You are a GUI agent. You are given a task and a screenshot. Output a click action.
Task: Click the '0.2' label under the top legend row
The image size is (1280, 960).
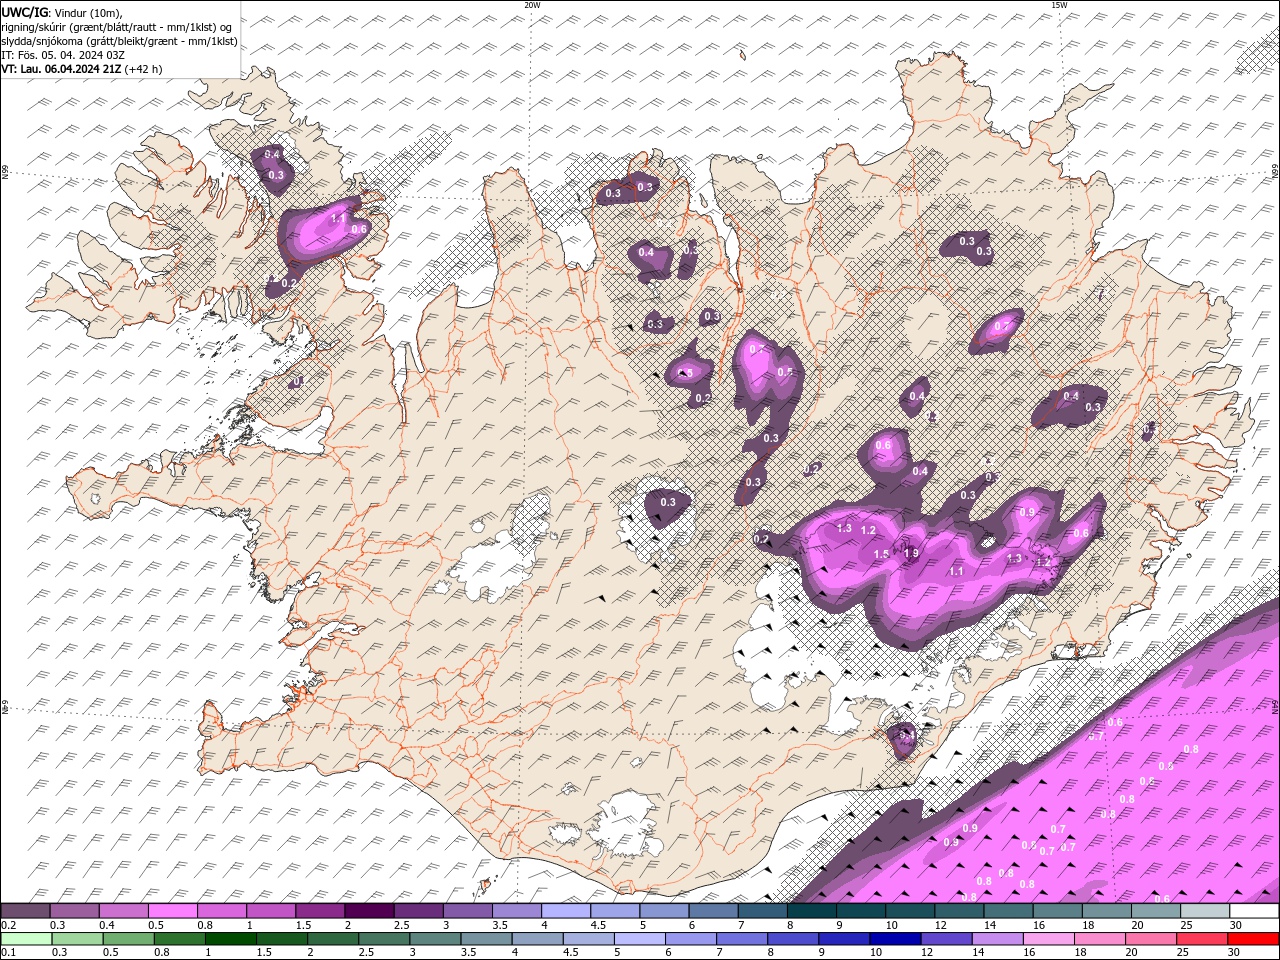[x=7, y=925]
